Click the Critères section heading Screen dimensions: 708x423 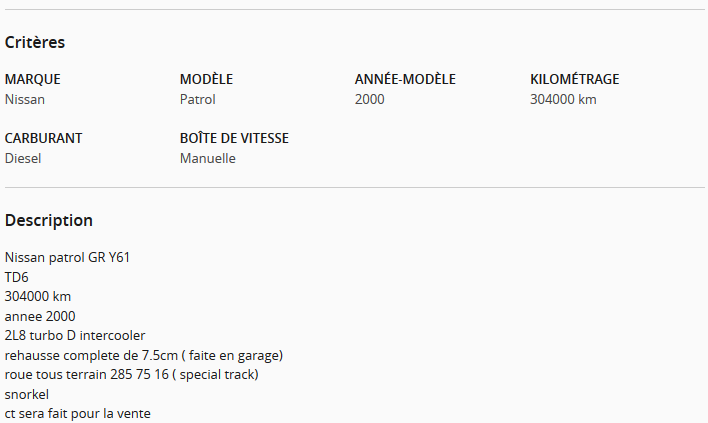point(35,42)
